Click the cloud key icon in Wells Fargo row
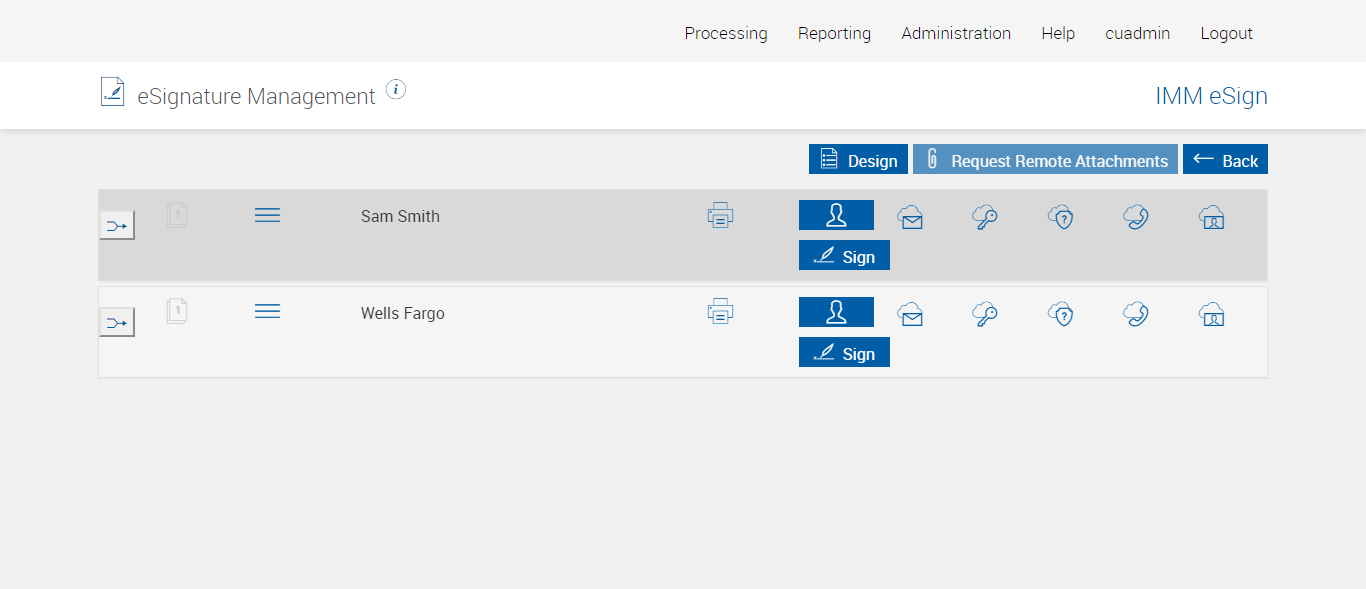This screenshot has height=589, width=1366. click(x=985, y=314)
